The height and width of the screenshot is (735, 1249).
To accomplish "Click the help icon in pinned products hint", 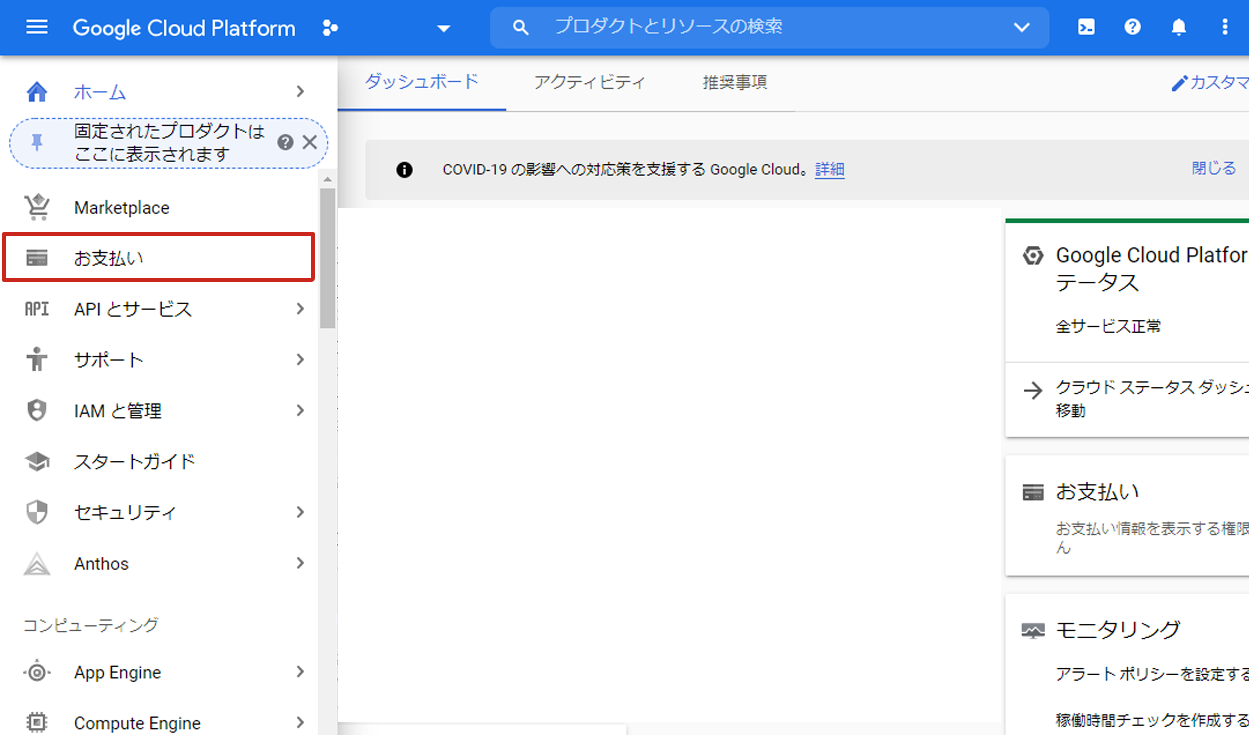I will click(285, 142).
